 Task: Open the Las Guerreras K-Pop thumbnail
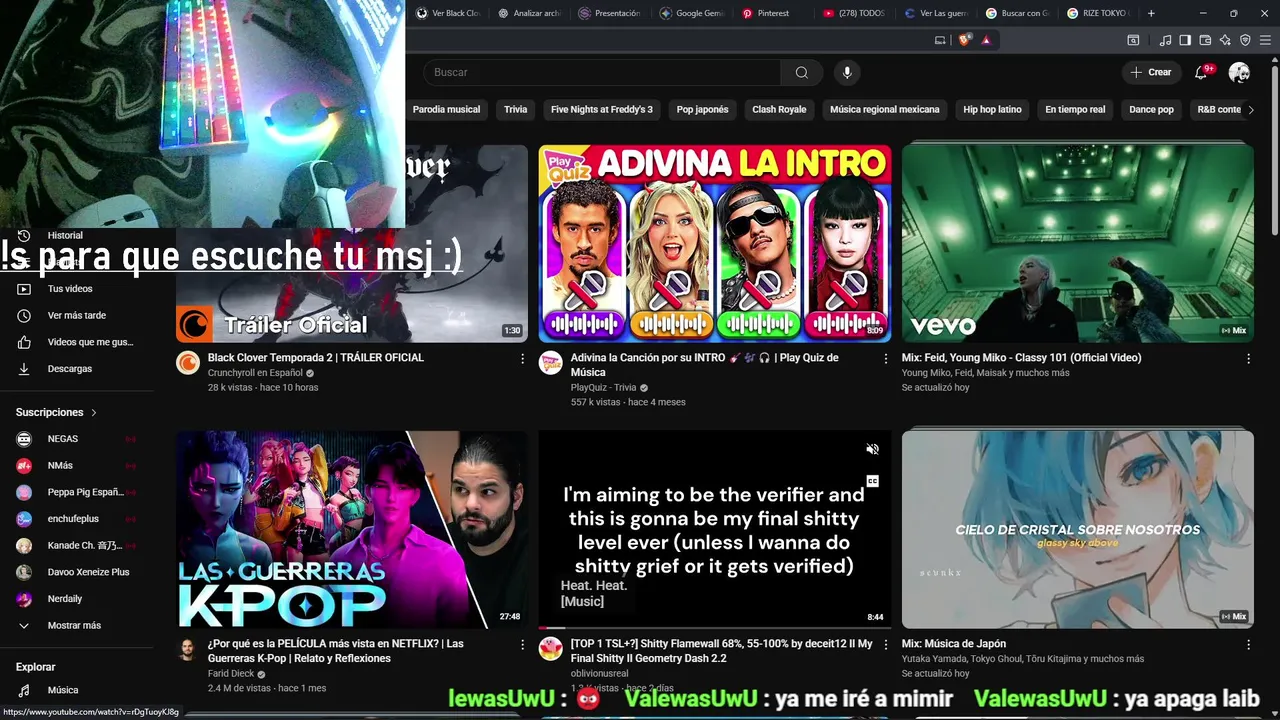click(351, 530)
